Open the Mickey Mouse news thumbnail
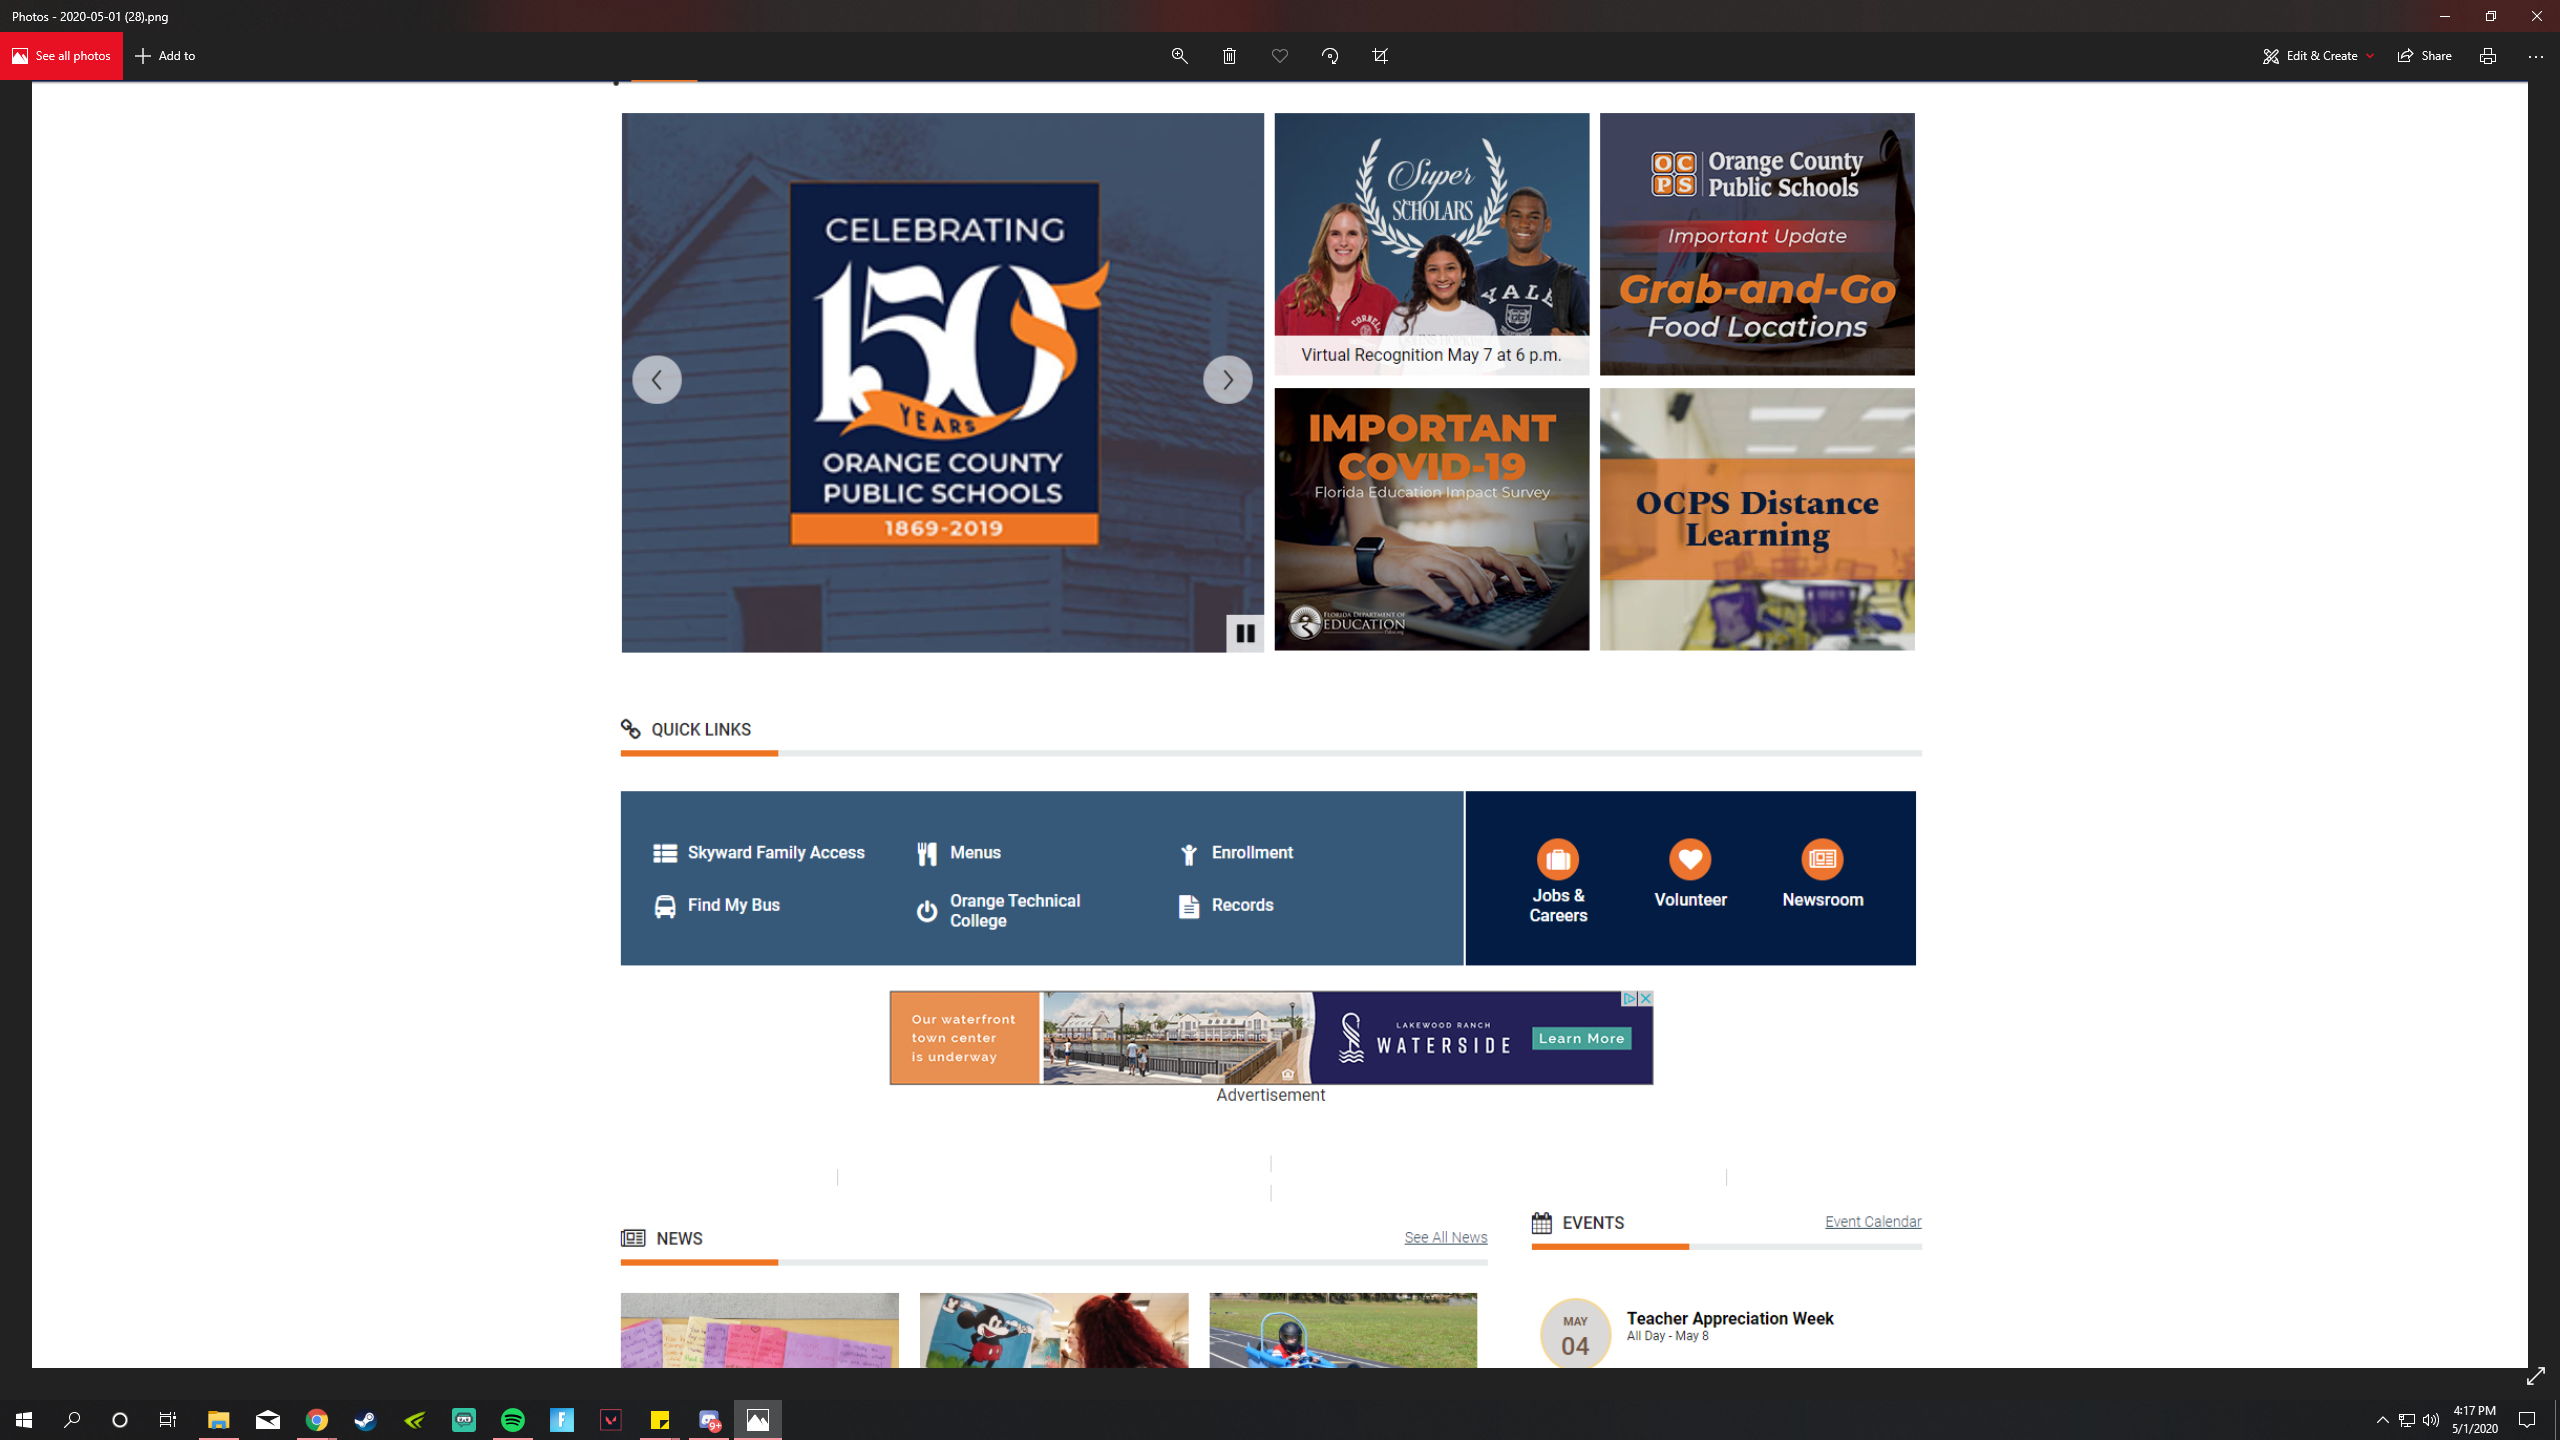Viewport: 2560px width, 1440px height. 1054,1330
